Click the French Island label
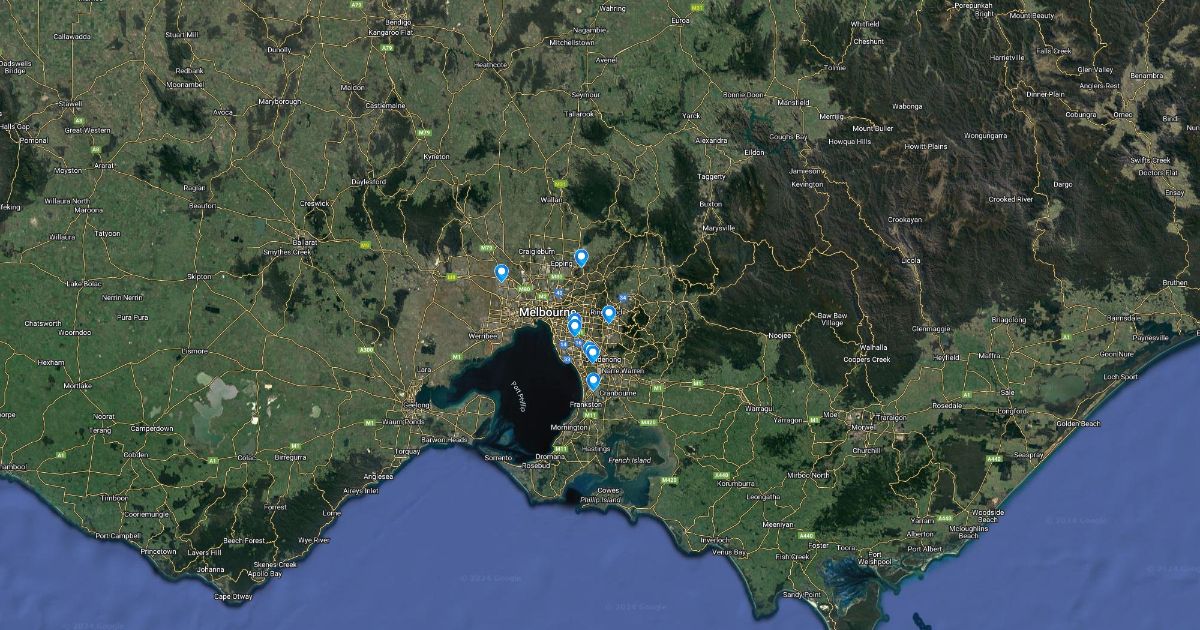 click(x=629, y=460)
